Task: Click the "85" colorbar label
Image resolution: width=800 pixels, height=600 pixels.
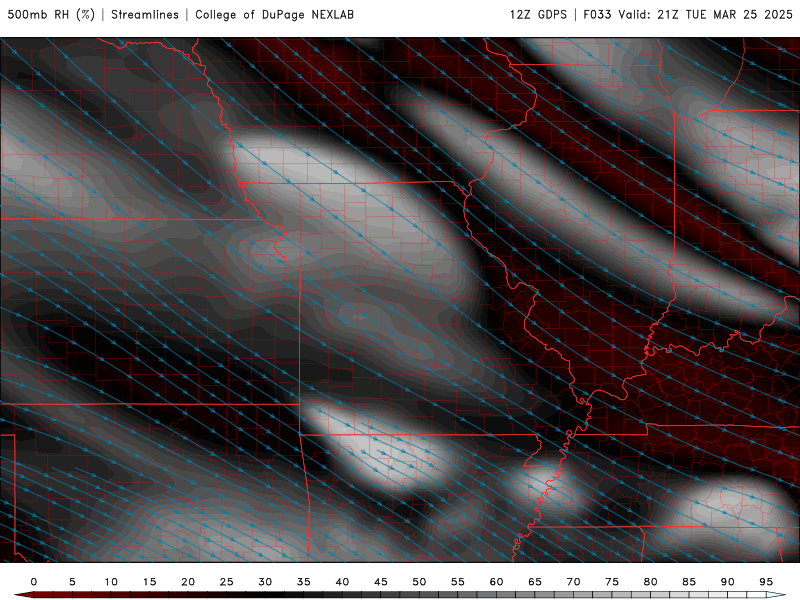Action: [x=689, y=582]
